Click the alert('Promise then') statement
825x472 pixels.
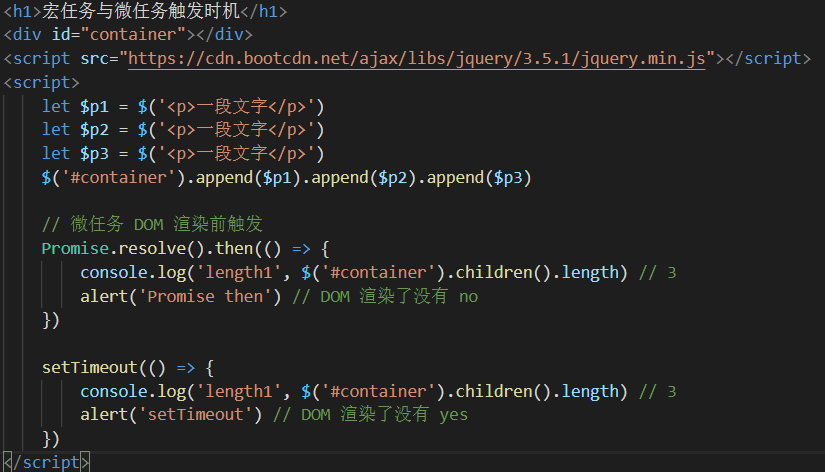180,296
